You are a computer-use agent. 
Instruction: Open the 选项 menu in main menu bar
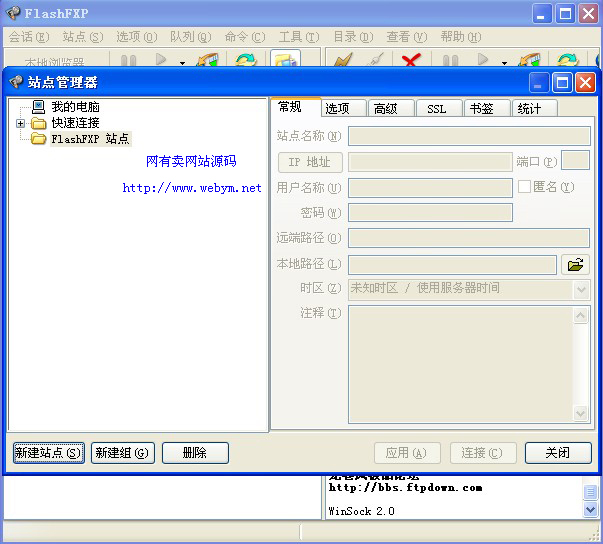point(137,37)
